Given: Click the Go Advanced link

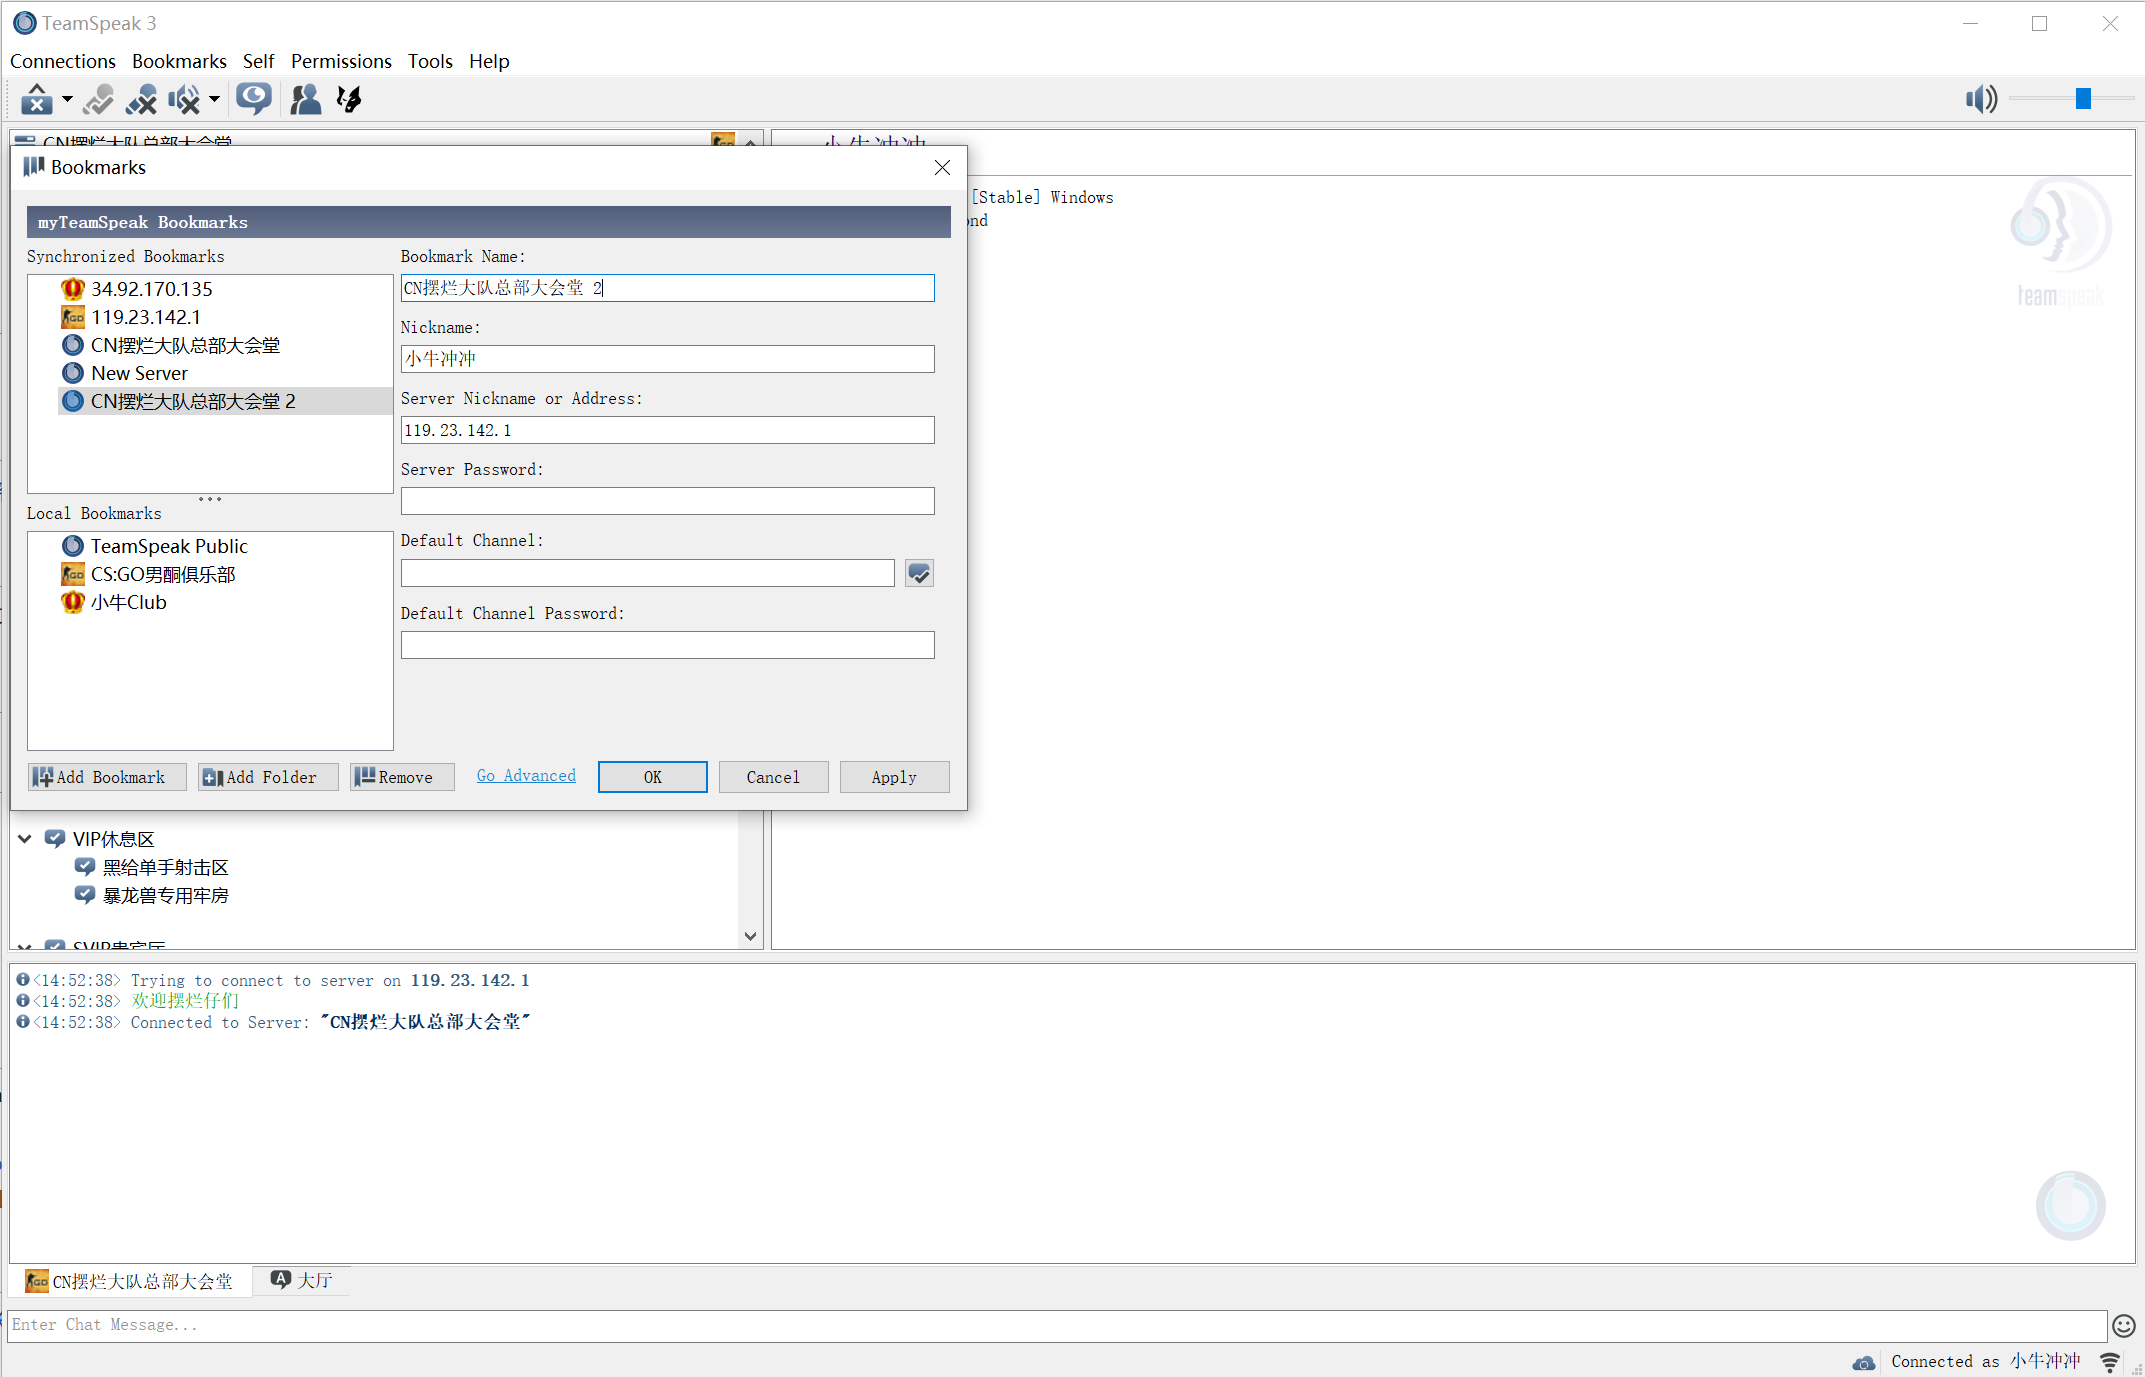Looking at the screenshot, I should 526,776.
